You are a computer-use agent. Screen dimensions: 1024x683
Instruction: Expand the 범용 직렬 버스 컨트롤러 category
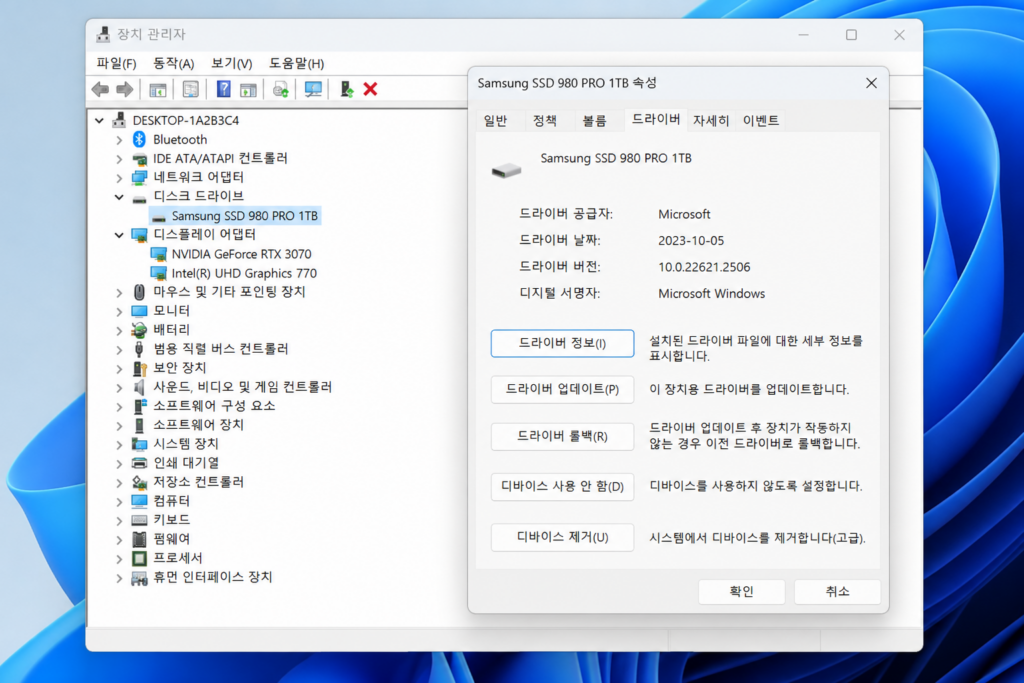119,349
